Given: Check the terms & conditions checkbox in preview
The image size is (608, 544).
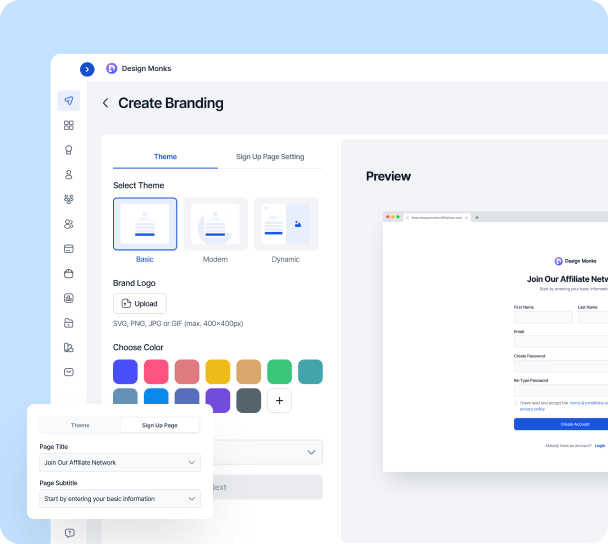Looking at the screenshot, I should (516, 403).
